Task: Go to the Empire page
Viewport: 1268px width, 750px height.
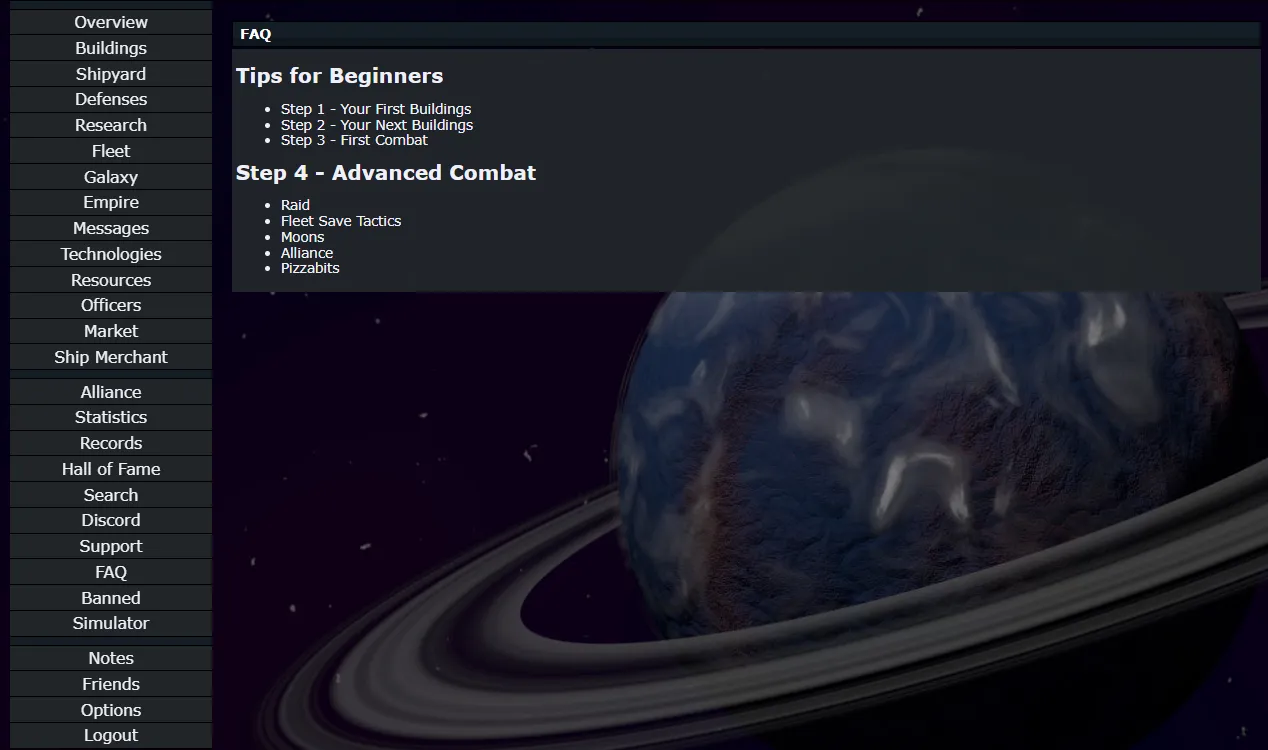Action: pyautogui.click(x=111, y=202)
